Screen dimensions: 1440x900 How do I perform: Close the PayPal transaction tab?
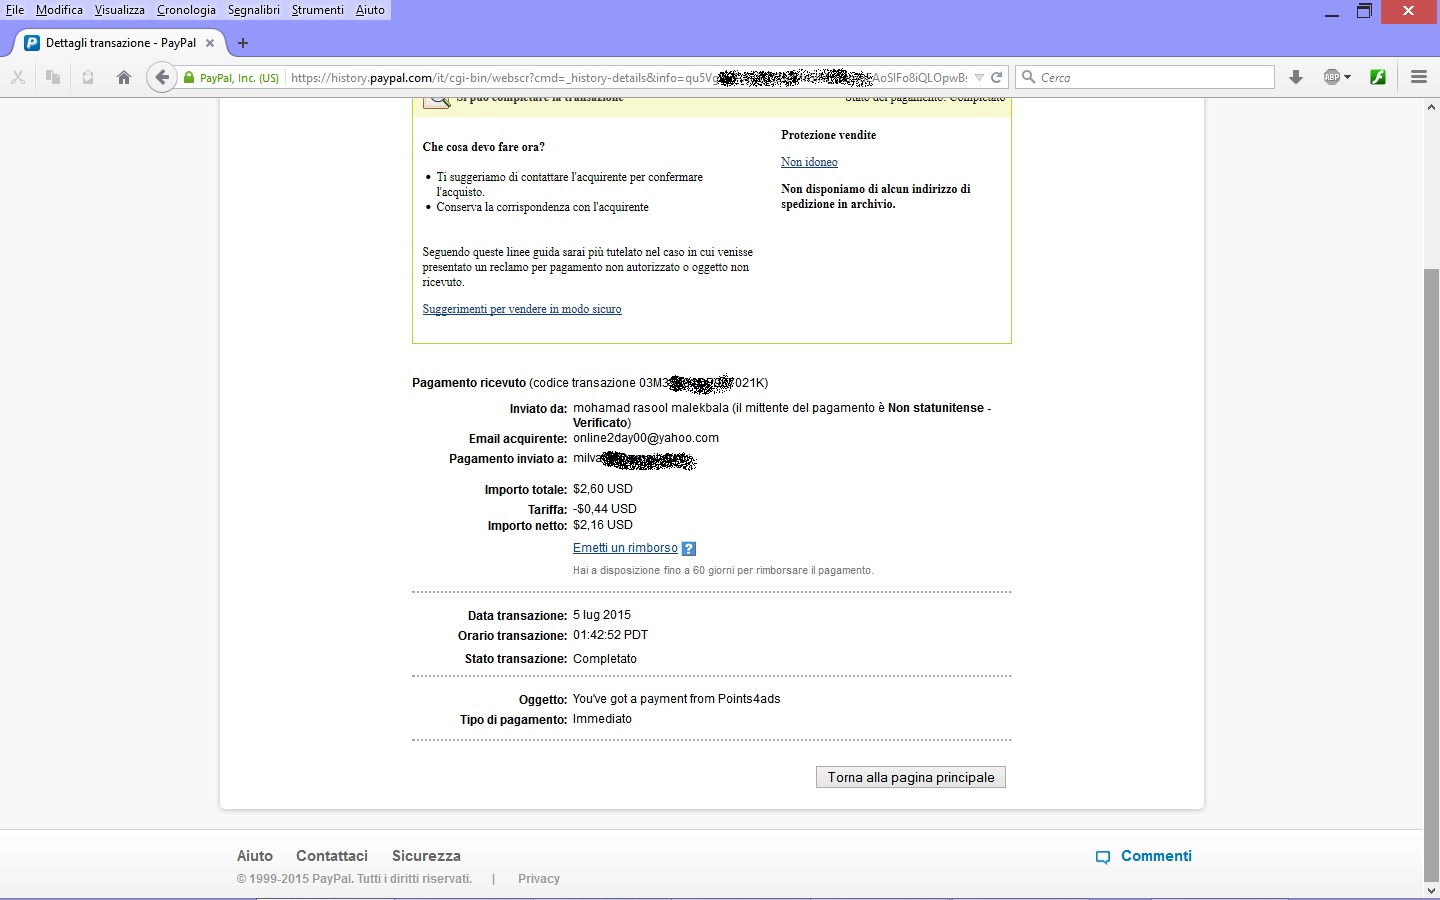click(x=210, y=43)
